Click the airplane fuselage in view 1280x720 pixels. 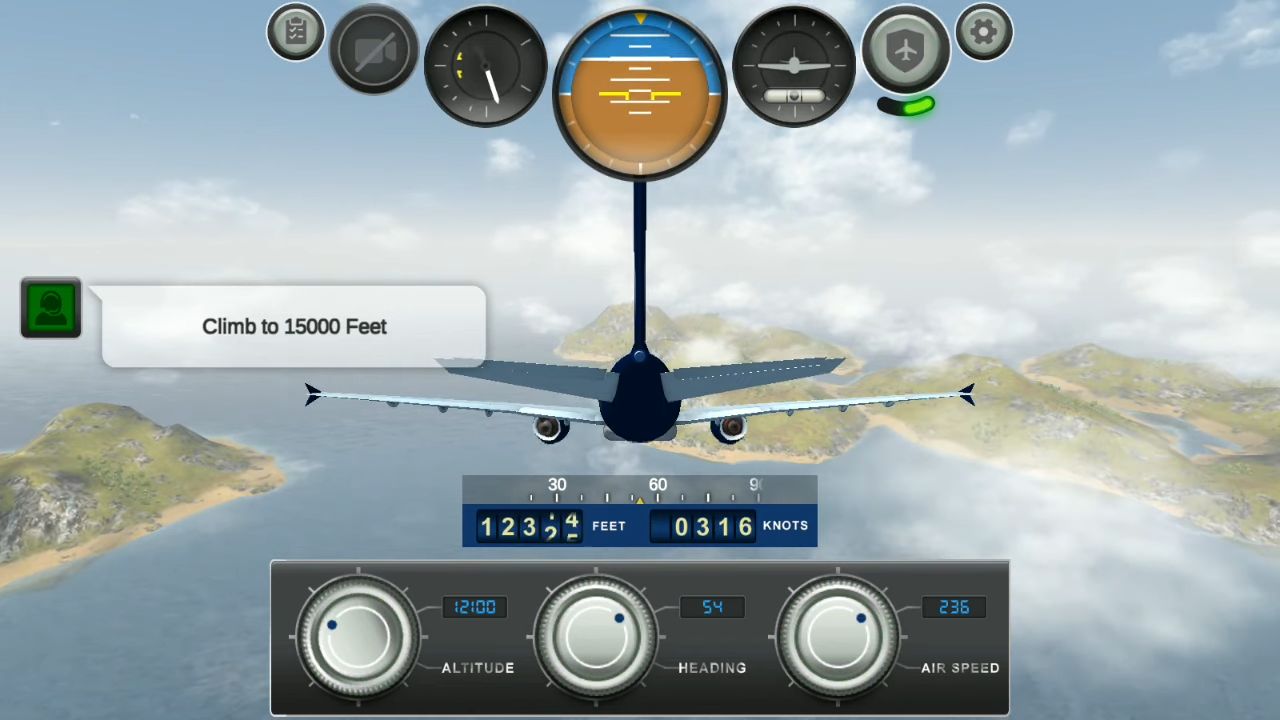640,397
